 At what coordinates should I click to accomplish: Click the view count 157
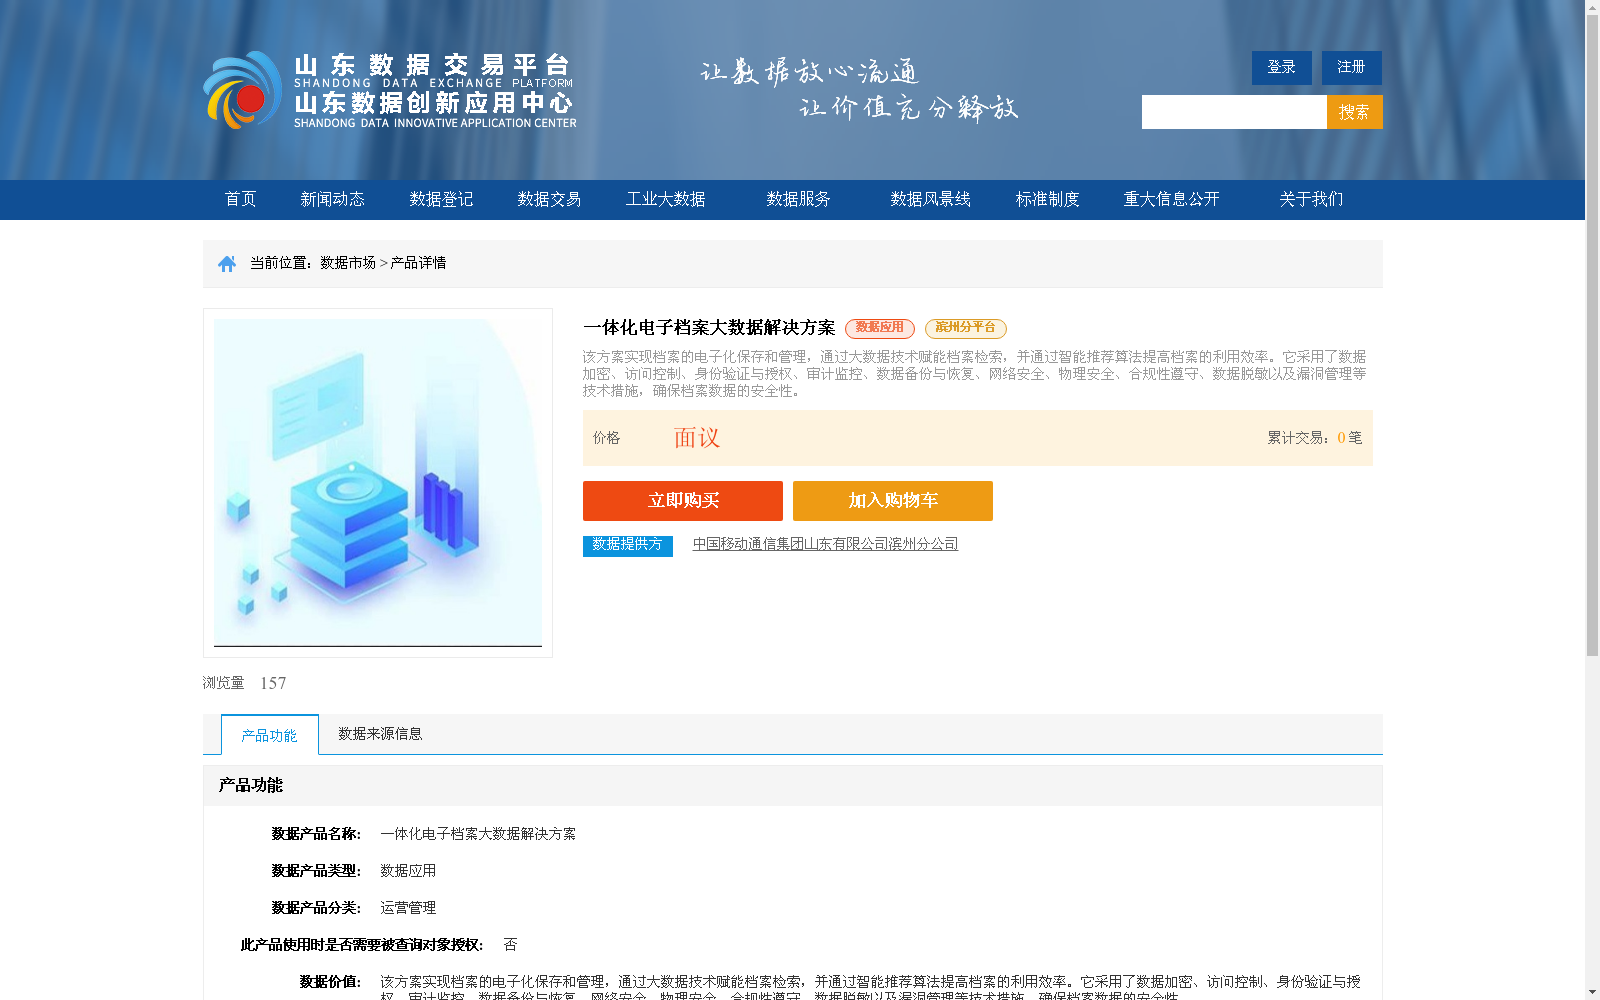273,683
